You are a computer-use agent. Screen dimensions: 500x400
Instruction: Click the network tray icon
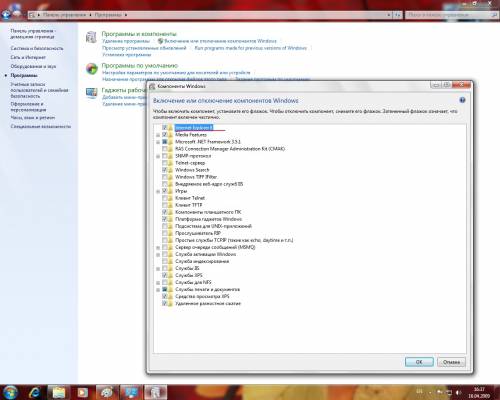coord(449,393)
